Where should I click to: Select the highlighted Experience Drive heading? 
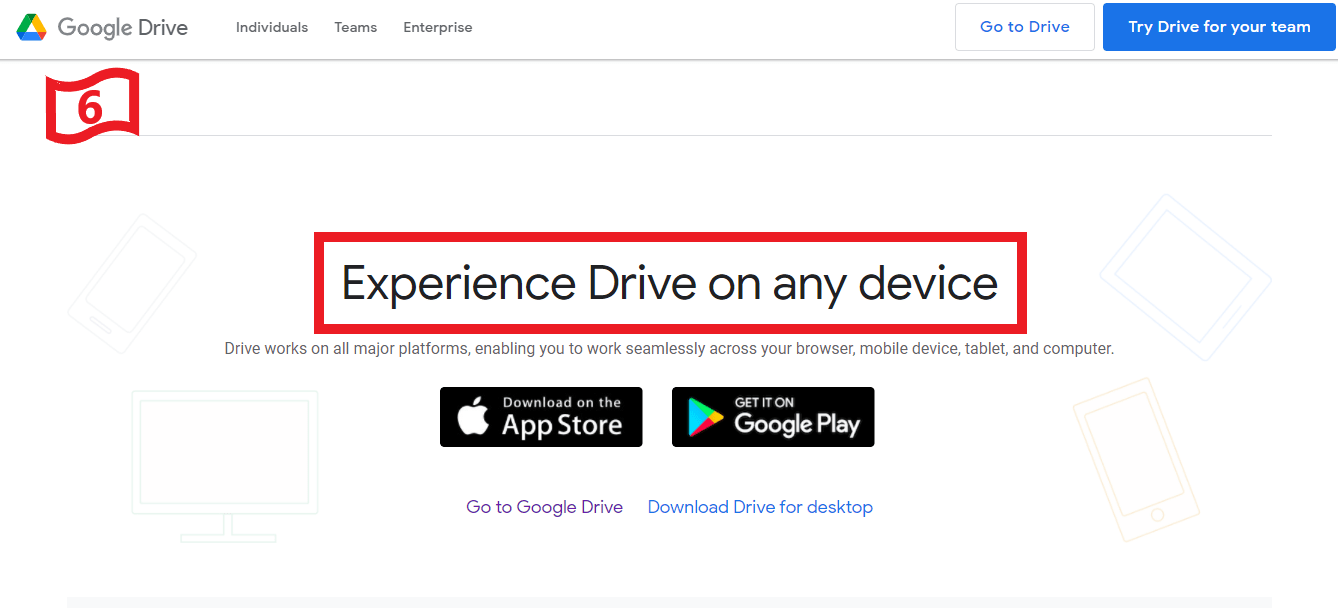click(x=669, y=283)
